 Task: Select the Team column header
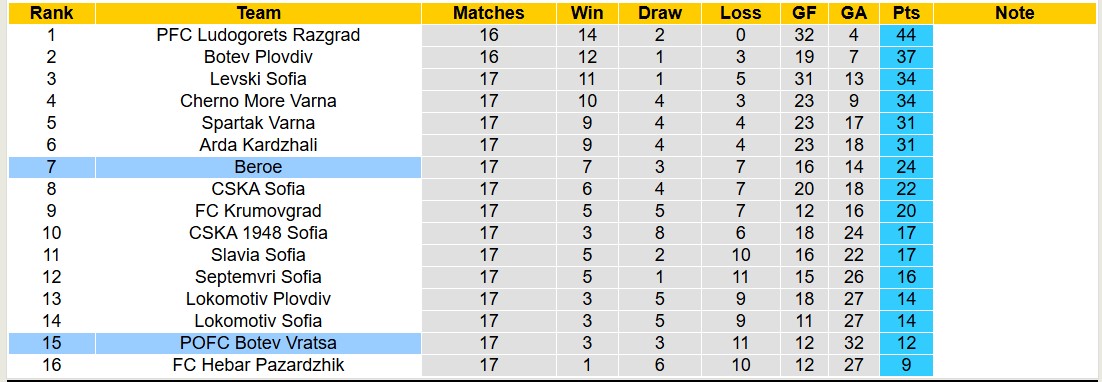click(259, 13)
